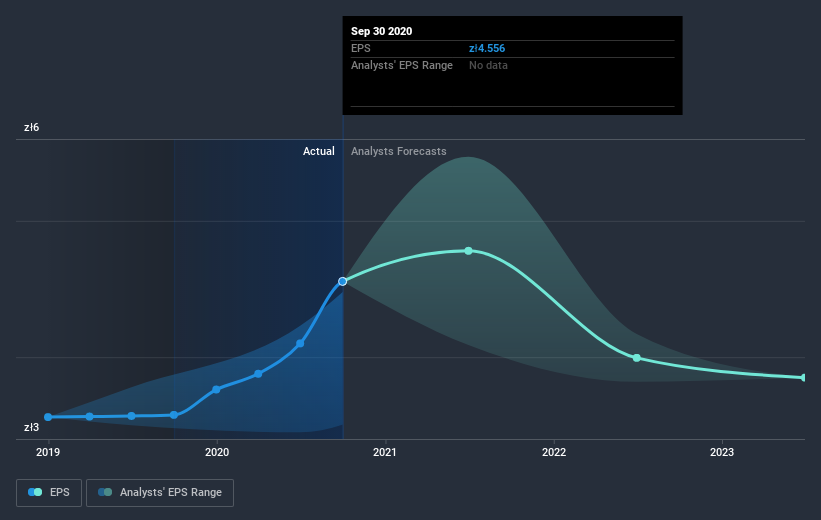The width and height of the screenshot is (821, 520).
Task: Click the forecast peak data point in mid-2021
Action: tap(468, 250)
